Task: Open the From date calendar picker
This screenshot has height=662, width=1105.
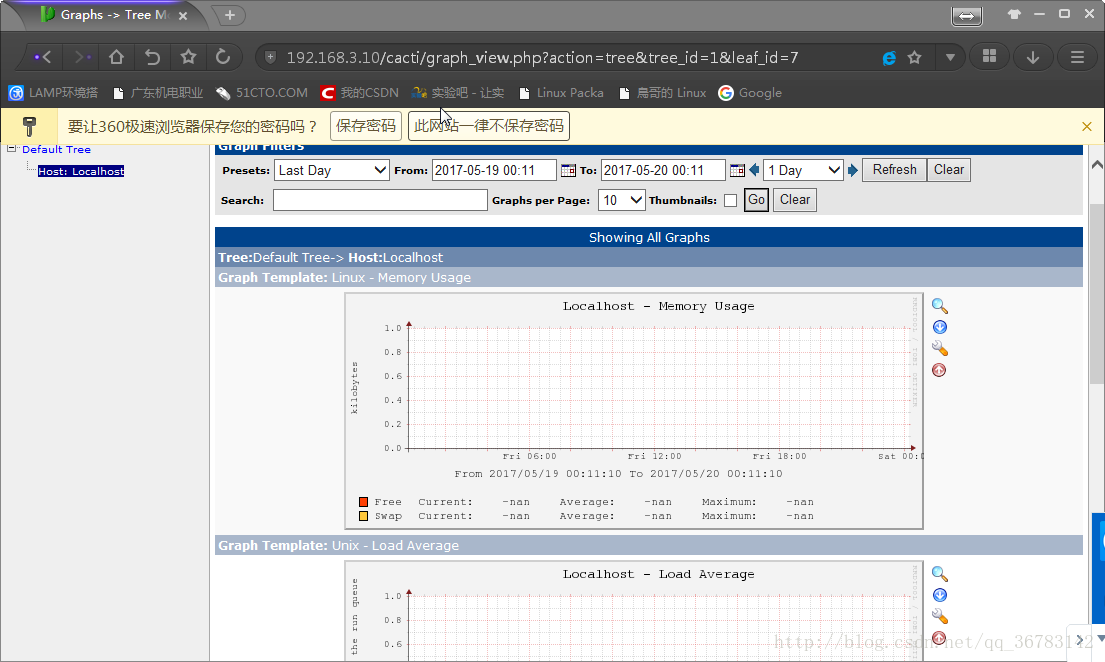Action: pyautogui.click(x=568, y=170)
